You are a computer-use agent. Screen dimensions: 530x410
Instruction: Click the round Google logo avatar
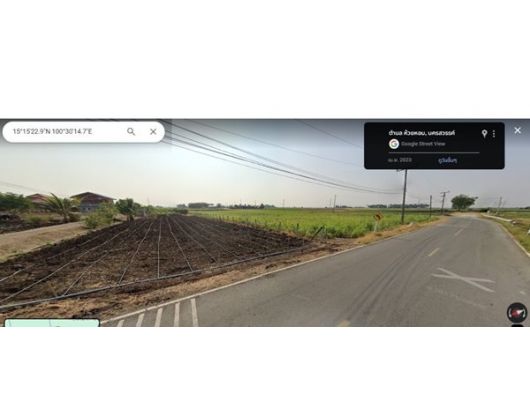[394, 144]
